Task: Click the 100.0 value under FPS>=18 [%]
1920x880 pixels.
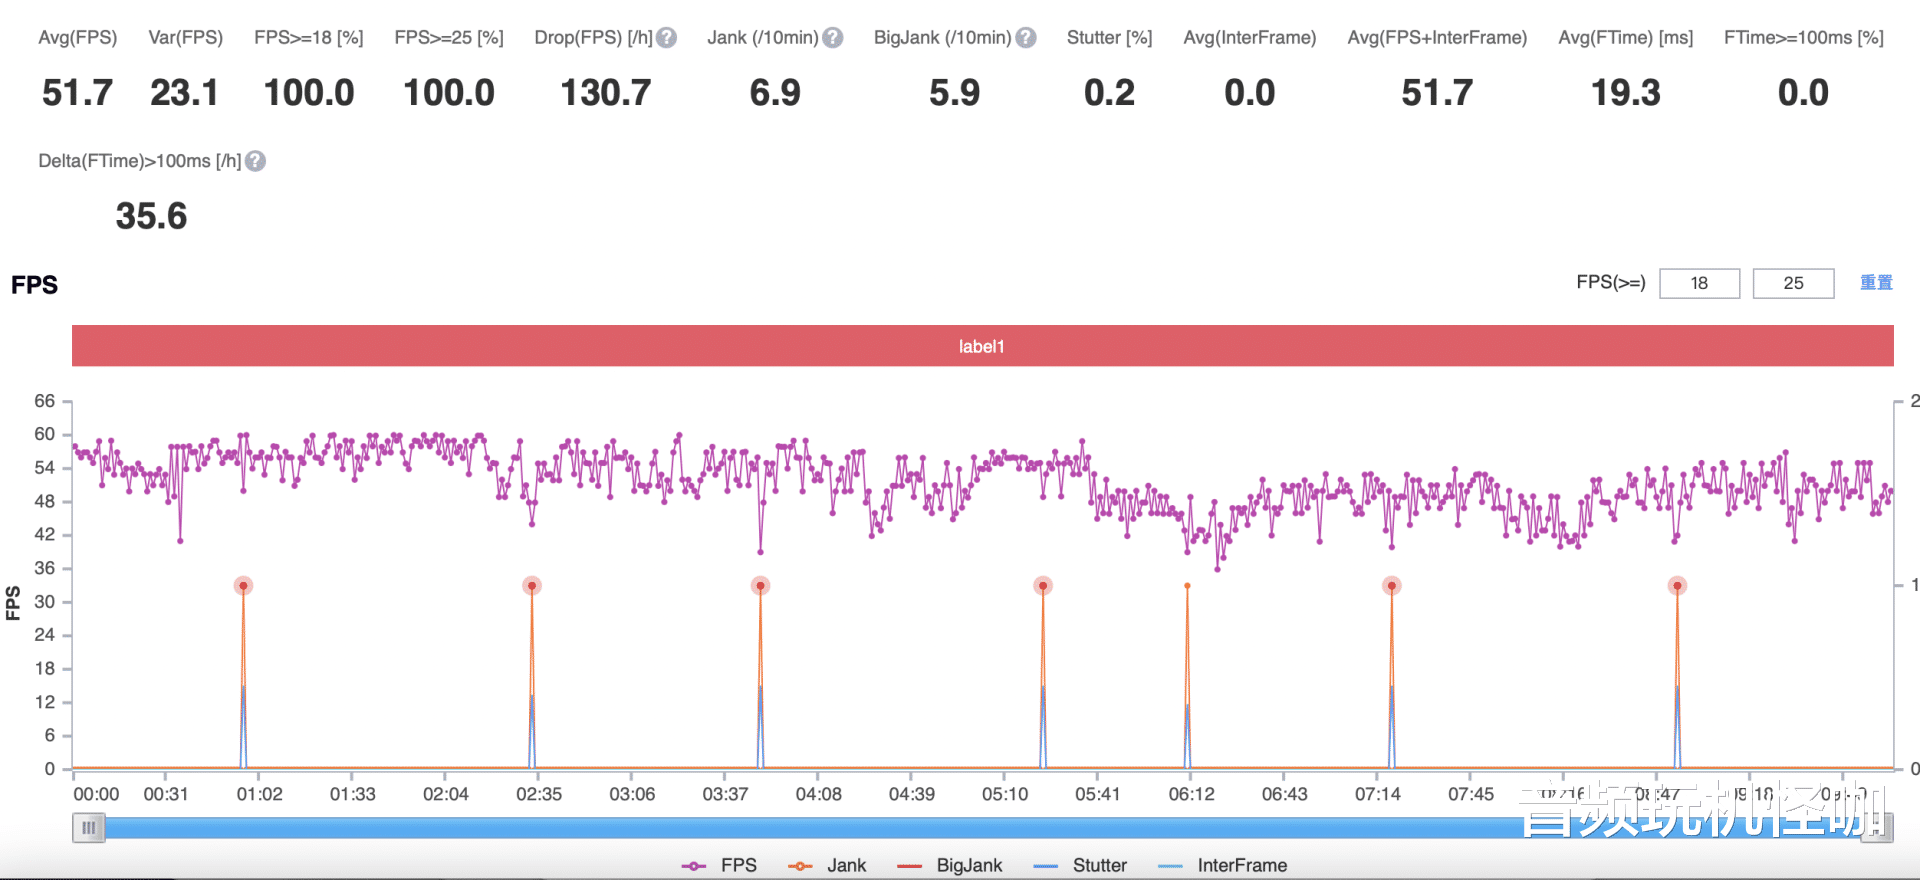Action: pos(309,93)
